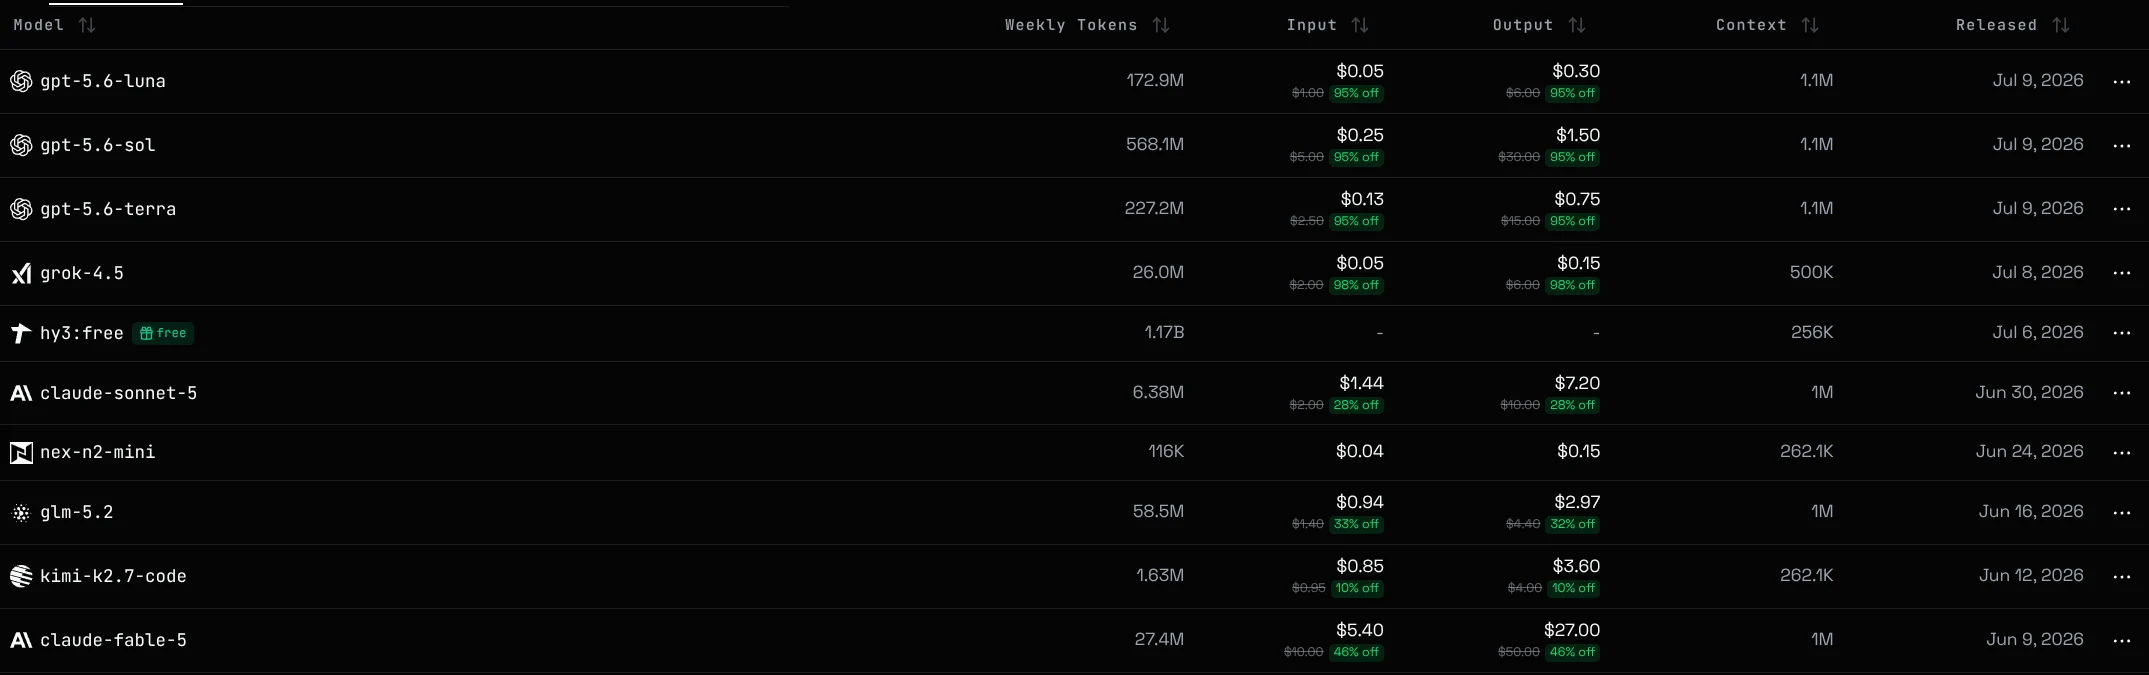
Task: Click the Released column header
Action: (x=1996, y=25)
